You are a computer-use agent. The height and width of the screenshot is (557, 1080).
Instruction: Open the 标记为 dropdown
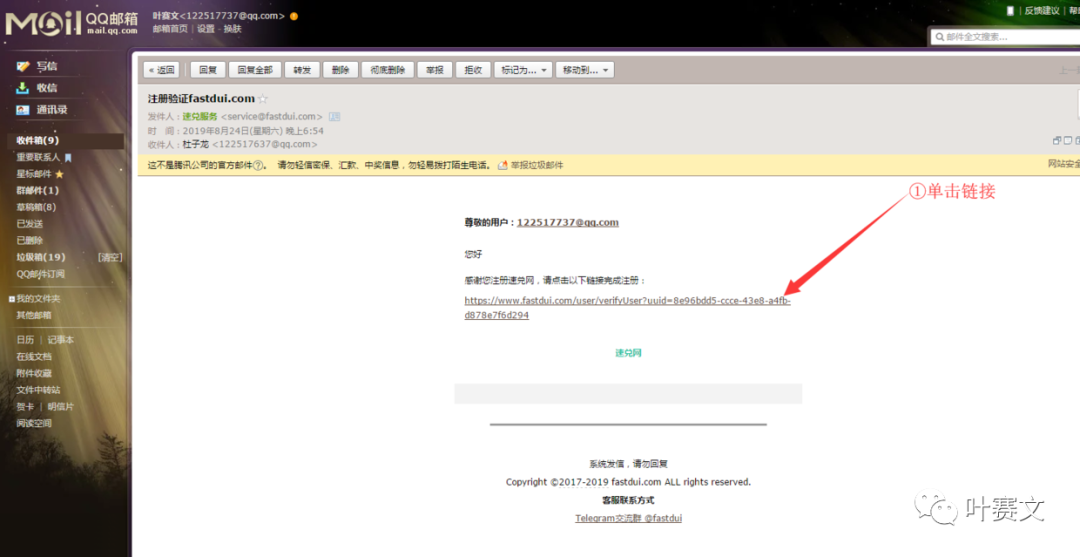(523, 70)
